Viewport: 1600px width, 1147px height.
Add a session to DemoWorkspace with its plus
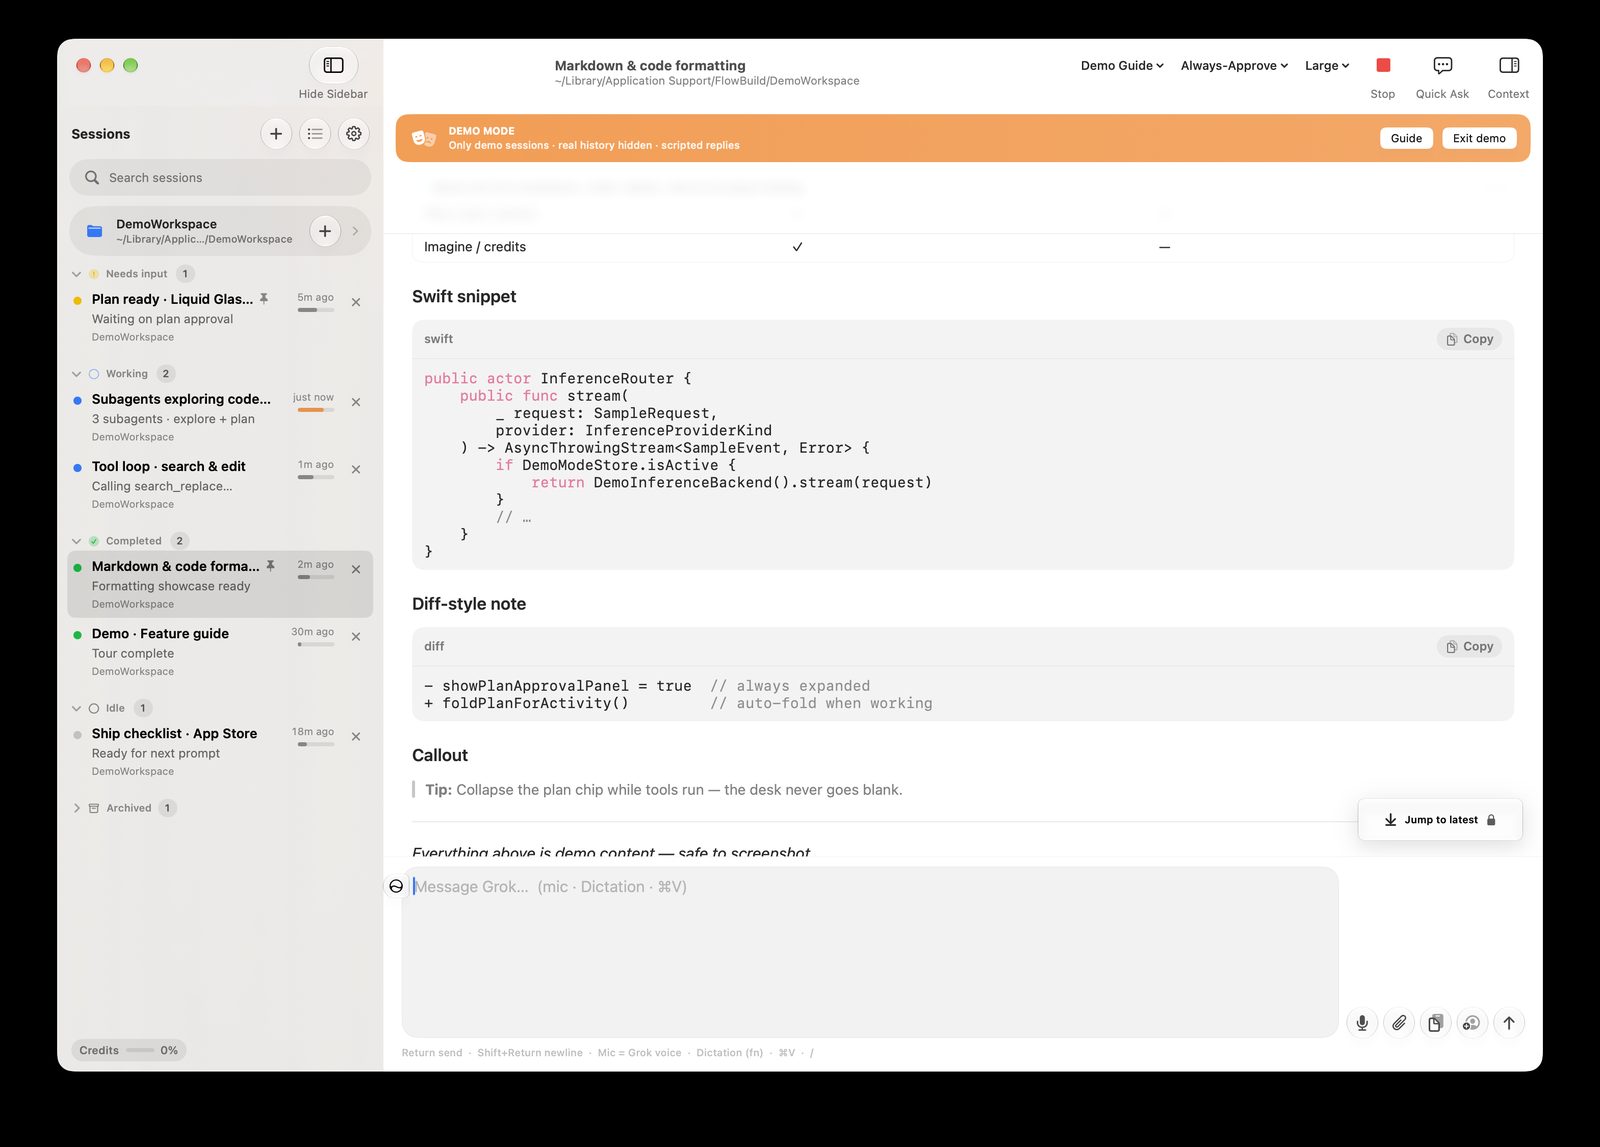[x=325, y=231]
